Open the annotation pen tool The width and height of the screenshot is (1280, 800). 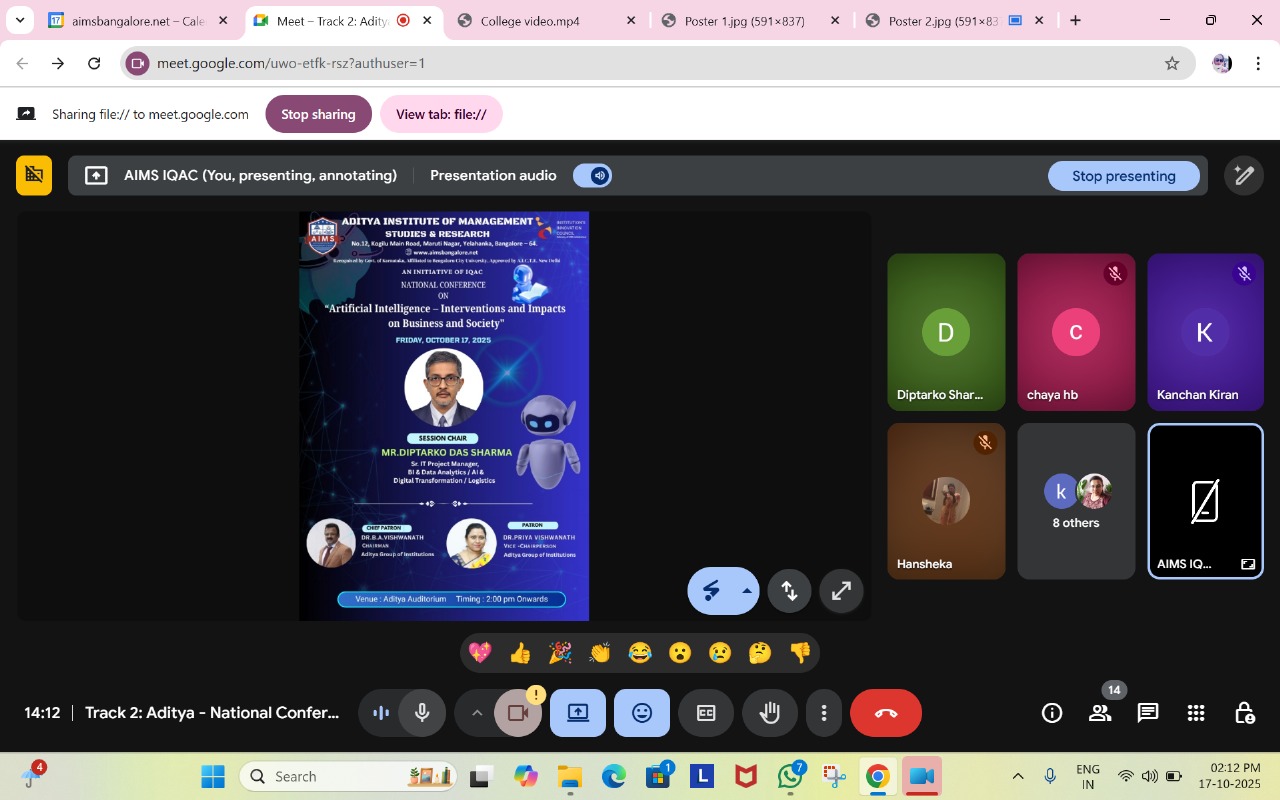(1244, 176)
